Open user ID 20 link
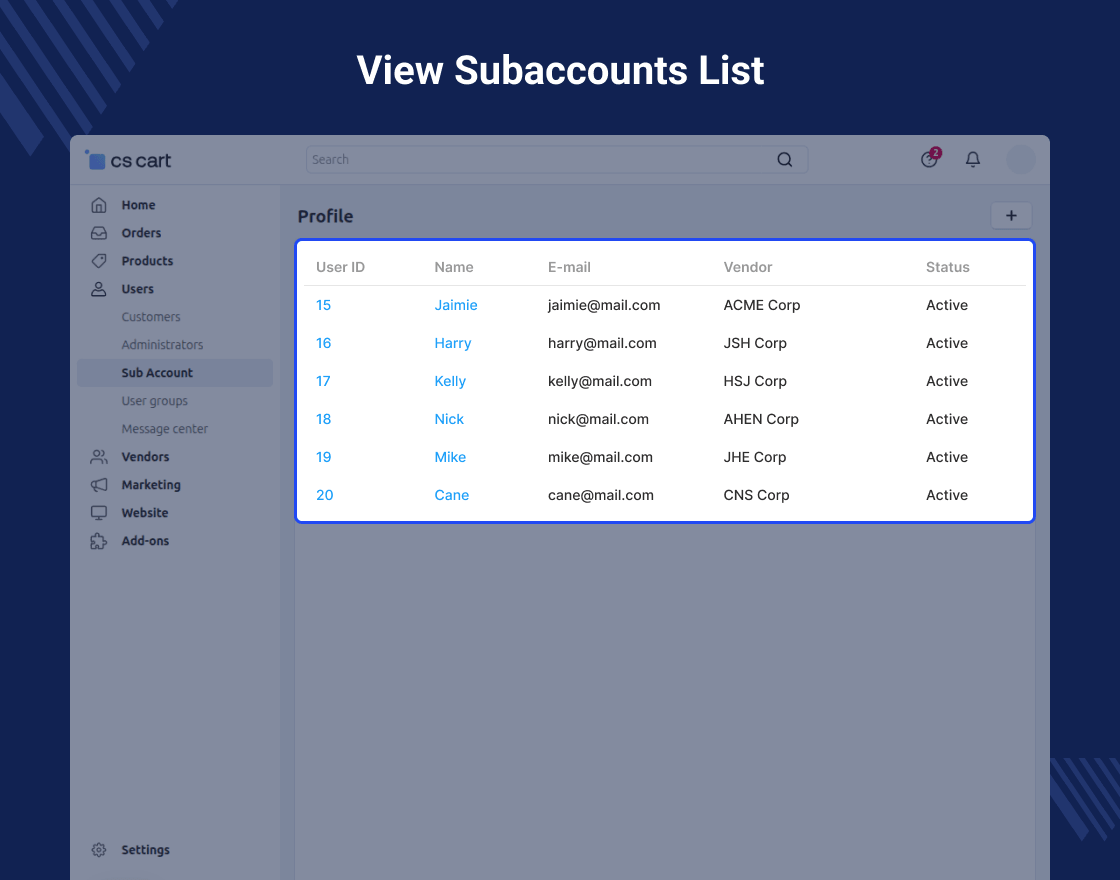 point(324,495)
